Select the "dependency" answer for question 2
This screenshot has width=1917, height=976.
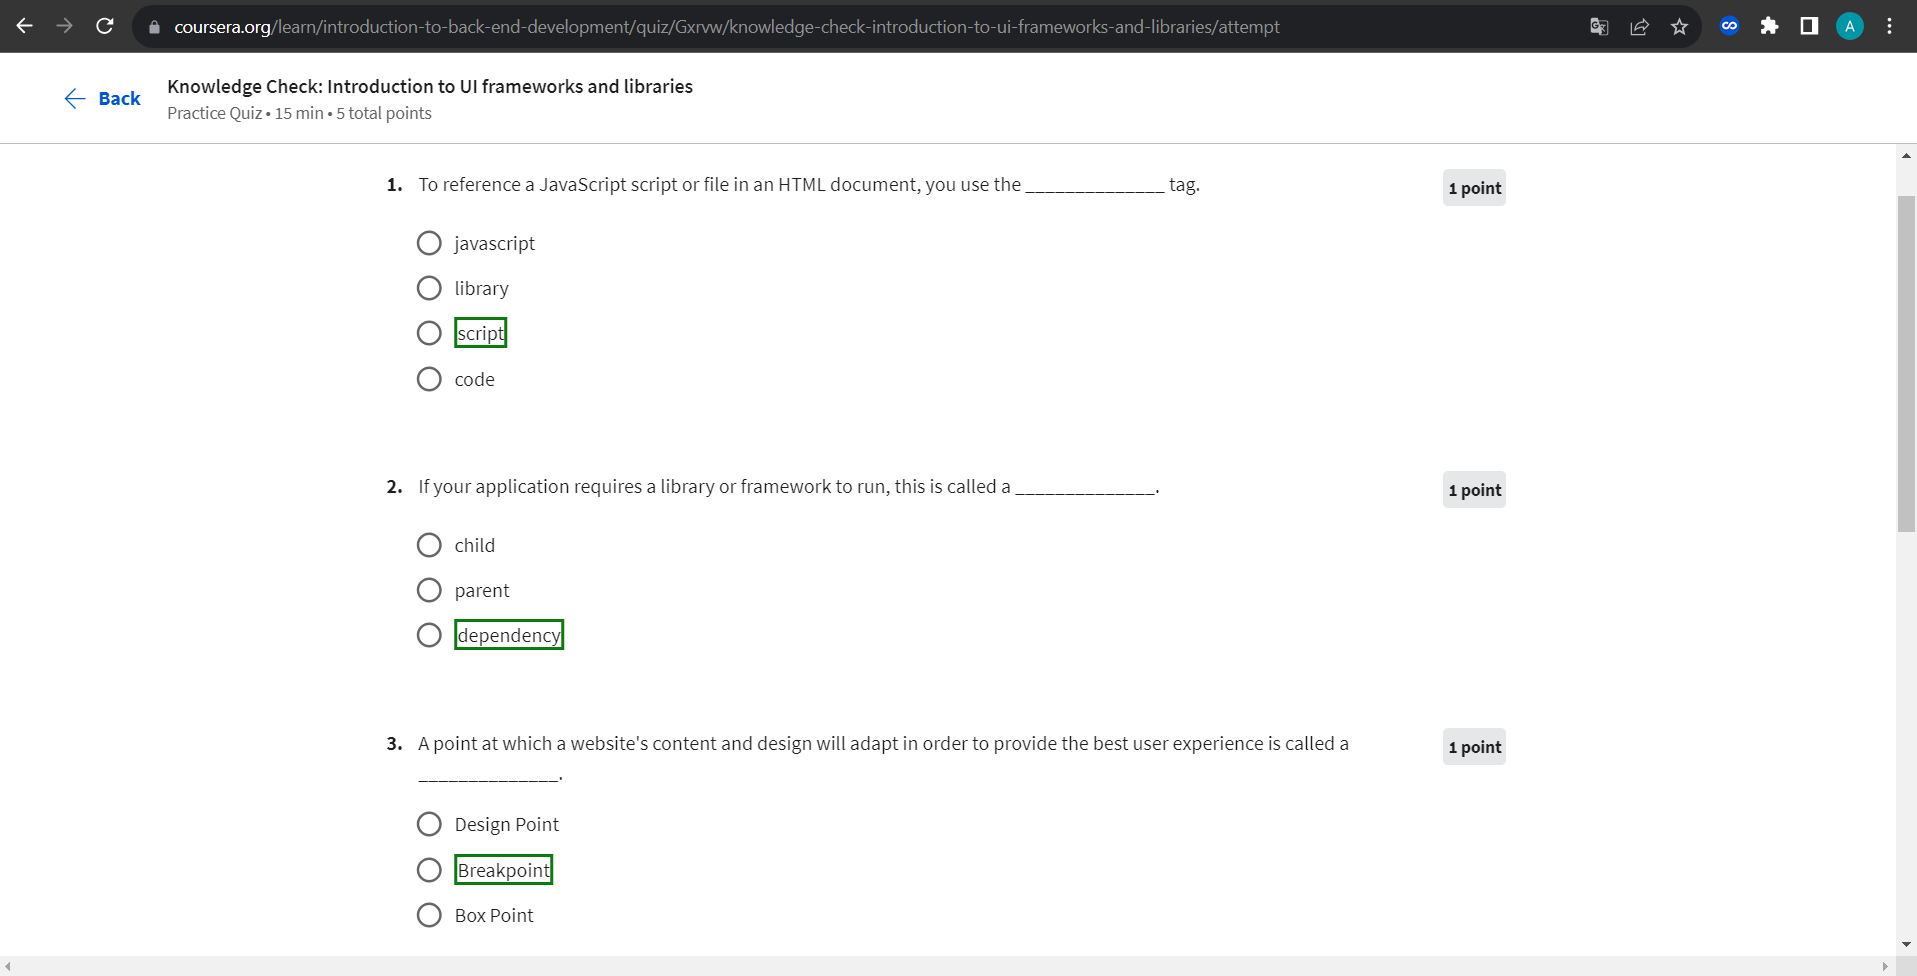429,634
